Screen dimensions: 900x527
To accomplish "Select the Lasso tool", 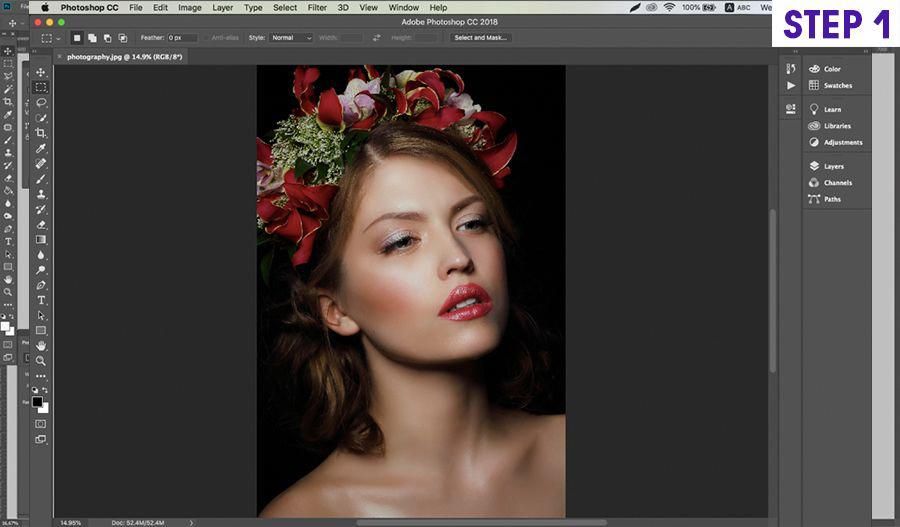I will [x=41, y=103].
